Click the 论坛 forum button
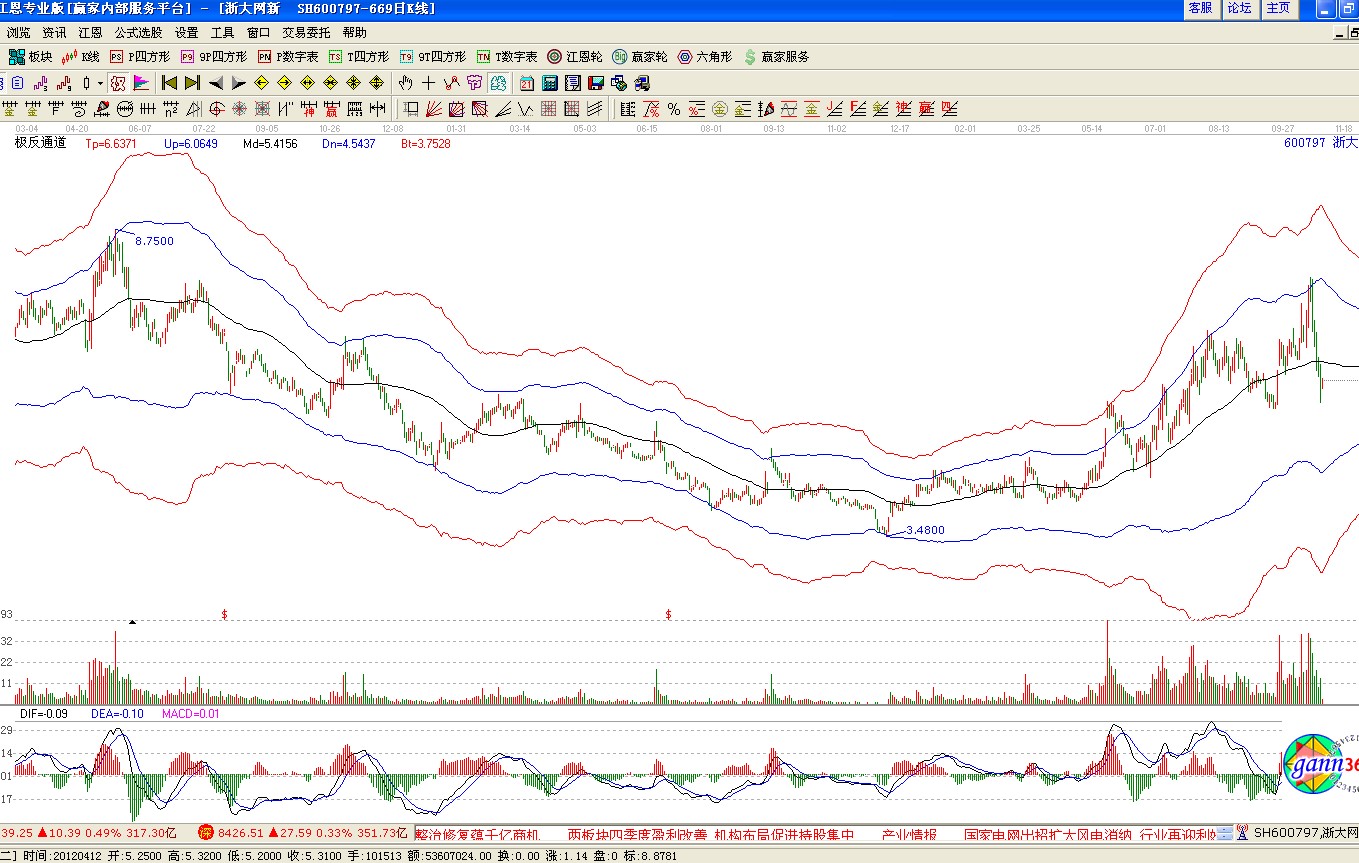The height and width of the screenshot is (863, 1359). (1239, 8)
